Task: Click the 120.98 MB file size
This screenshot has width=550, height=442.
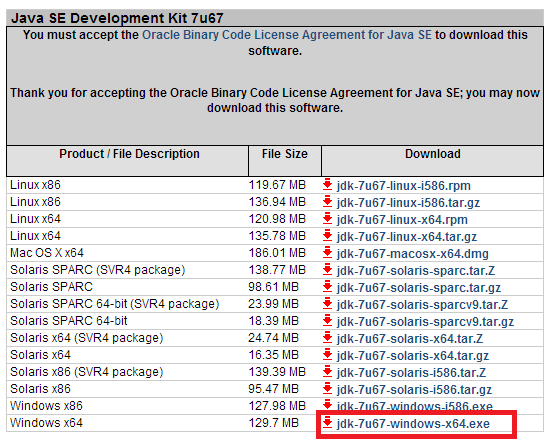Action: [277, 219]
